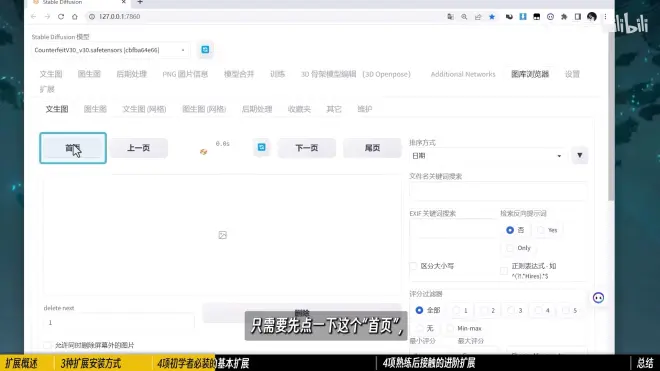The height and width of the screenshot is (371, 660).
Task: Select rating filter option 3
Action: (511, 310)
